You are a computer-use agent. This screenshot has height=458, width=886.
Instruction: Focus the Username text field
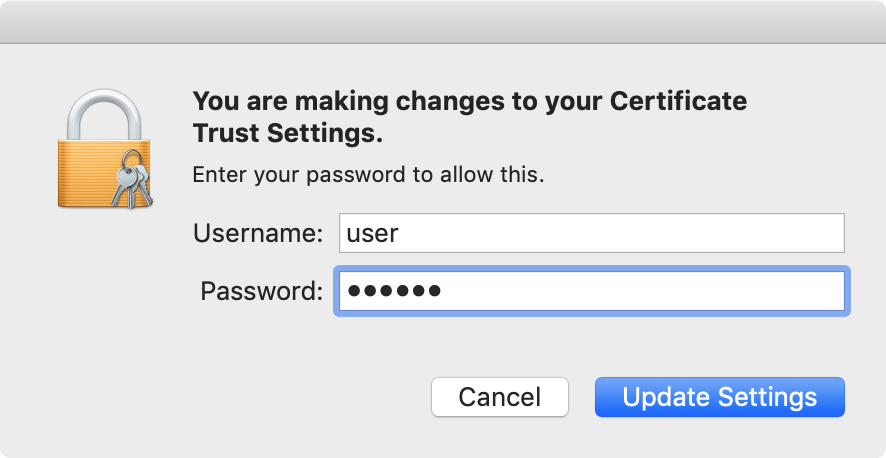tap(591, 233)
